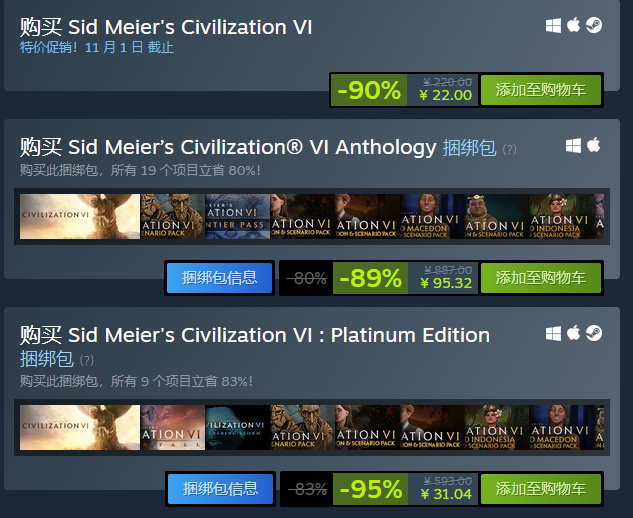Open 捆绑包信息 for the Platinum Edition
This screenshot has height=518, width=633.
pyautogui.click(x=220, y=489)
